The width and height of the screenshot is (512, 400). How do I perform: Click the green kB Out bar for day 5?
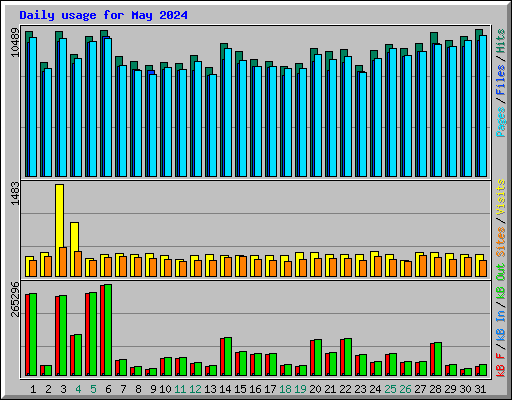[93, 334]
